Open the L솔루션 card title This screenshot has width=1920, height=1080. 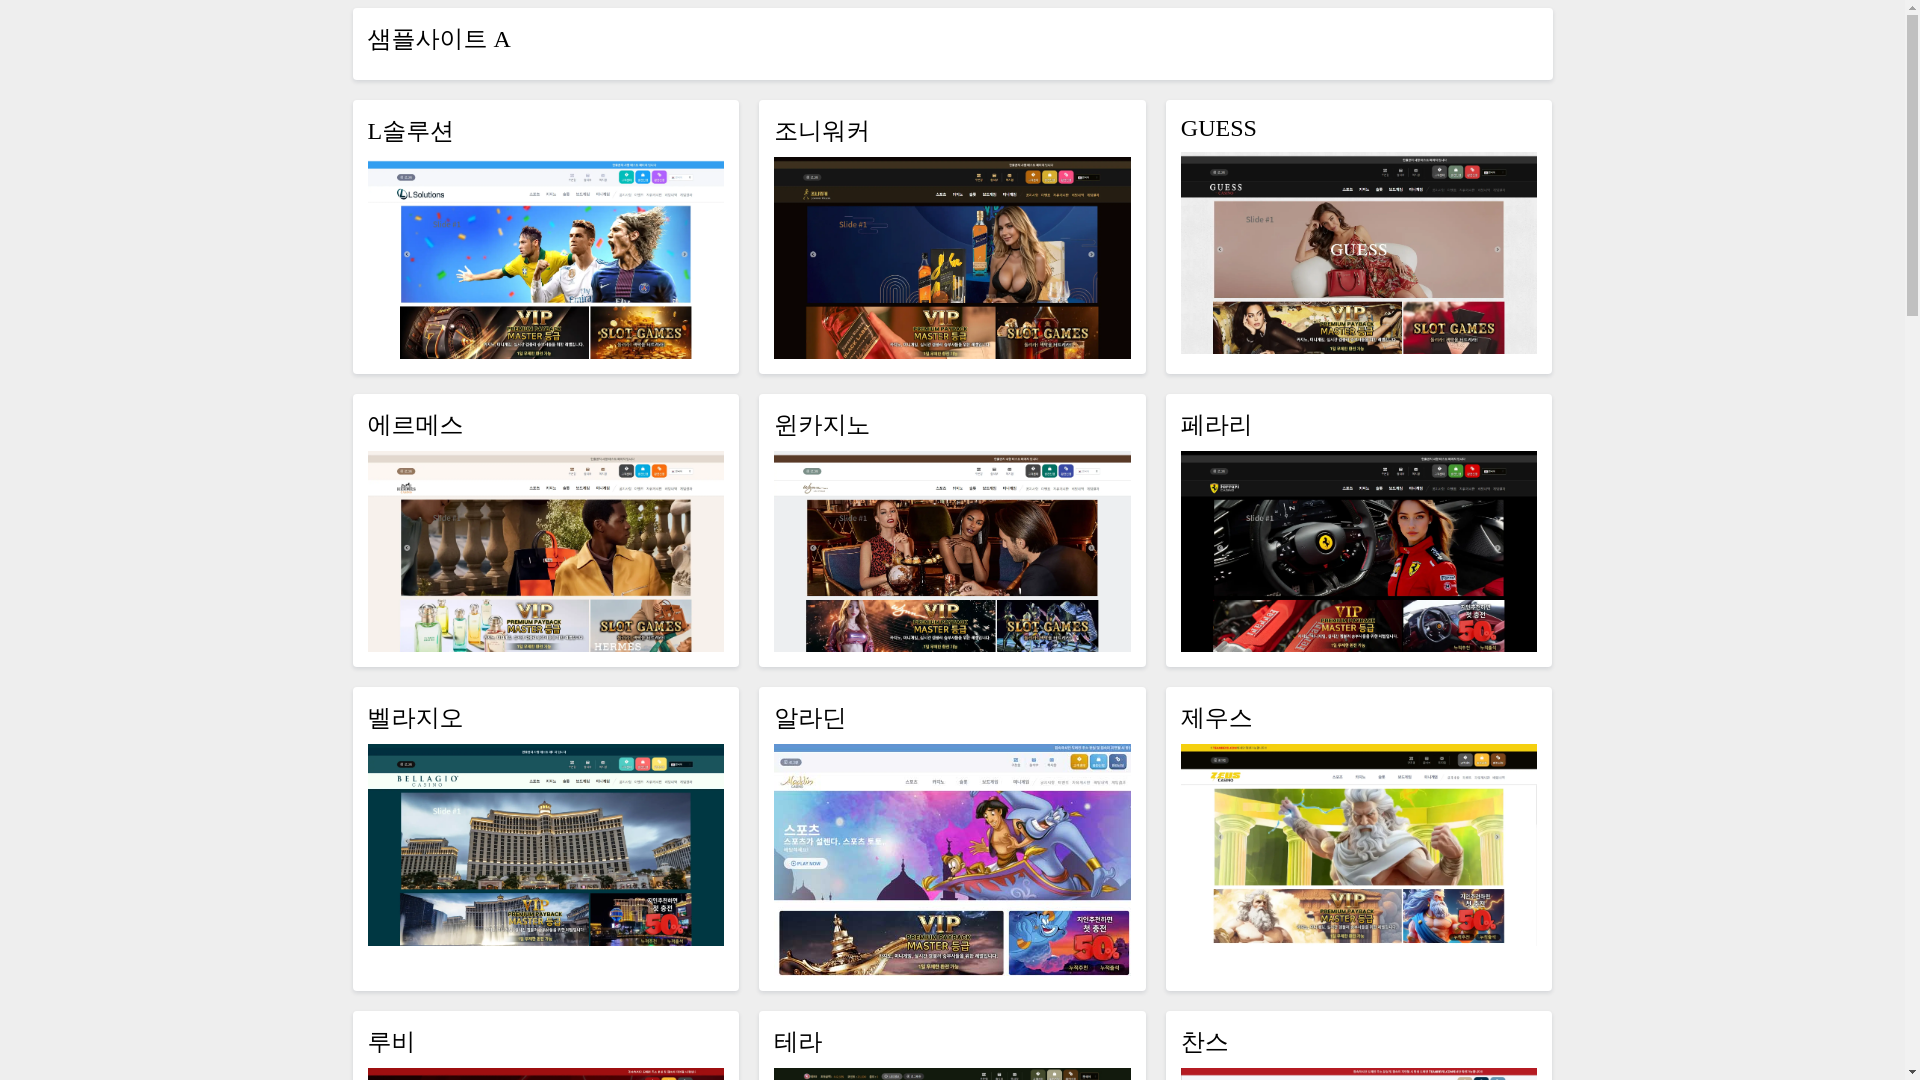[x=410, y=132]
